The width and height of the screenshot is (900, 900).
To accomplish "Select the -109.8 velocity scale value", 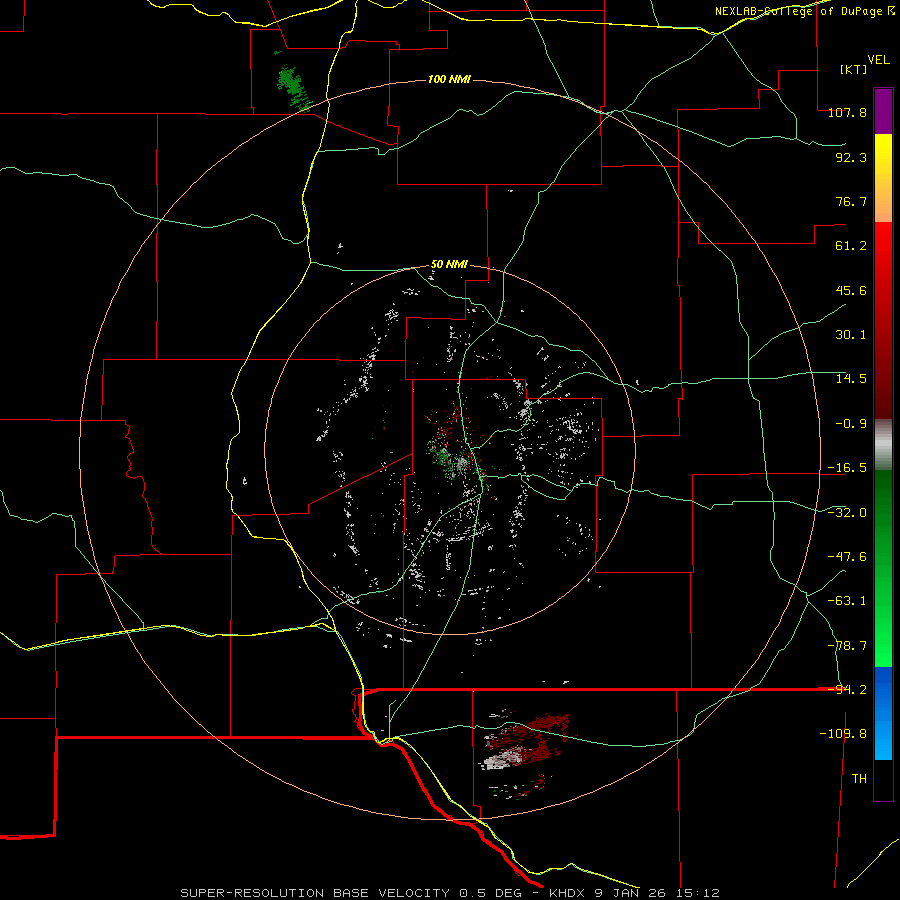I will click(x=843, y=734).
